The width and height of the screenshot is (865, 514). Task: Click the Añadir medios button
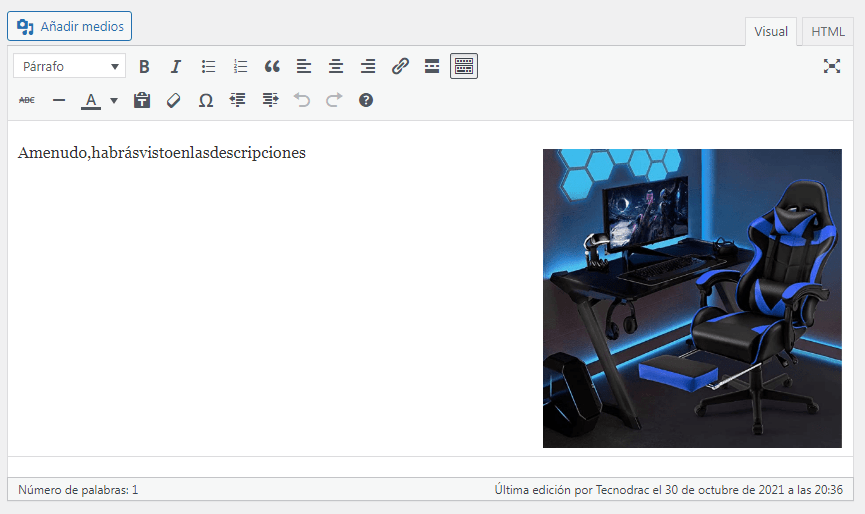[70, 26]
